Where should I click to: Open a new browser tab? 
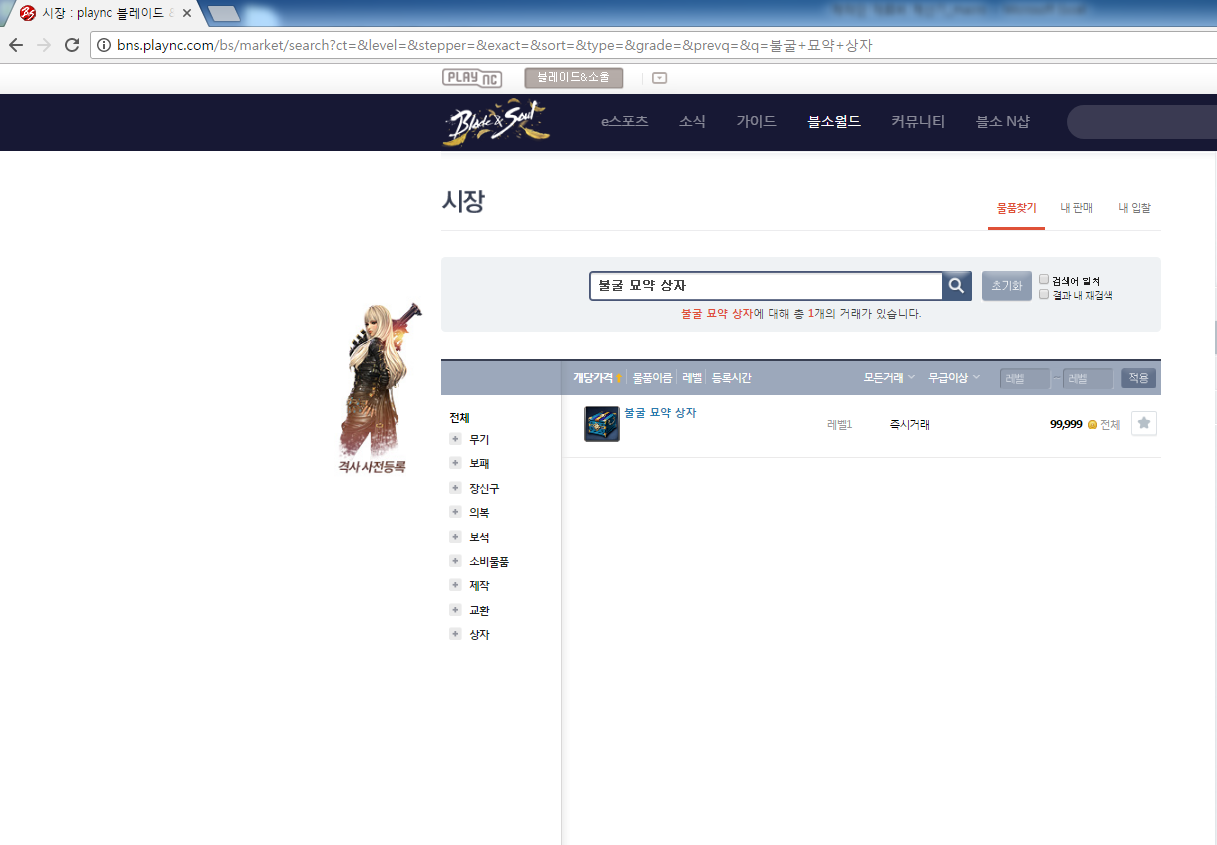pyautogui.click(x=224, y=14)
